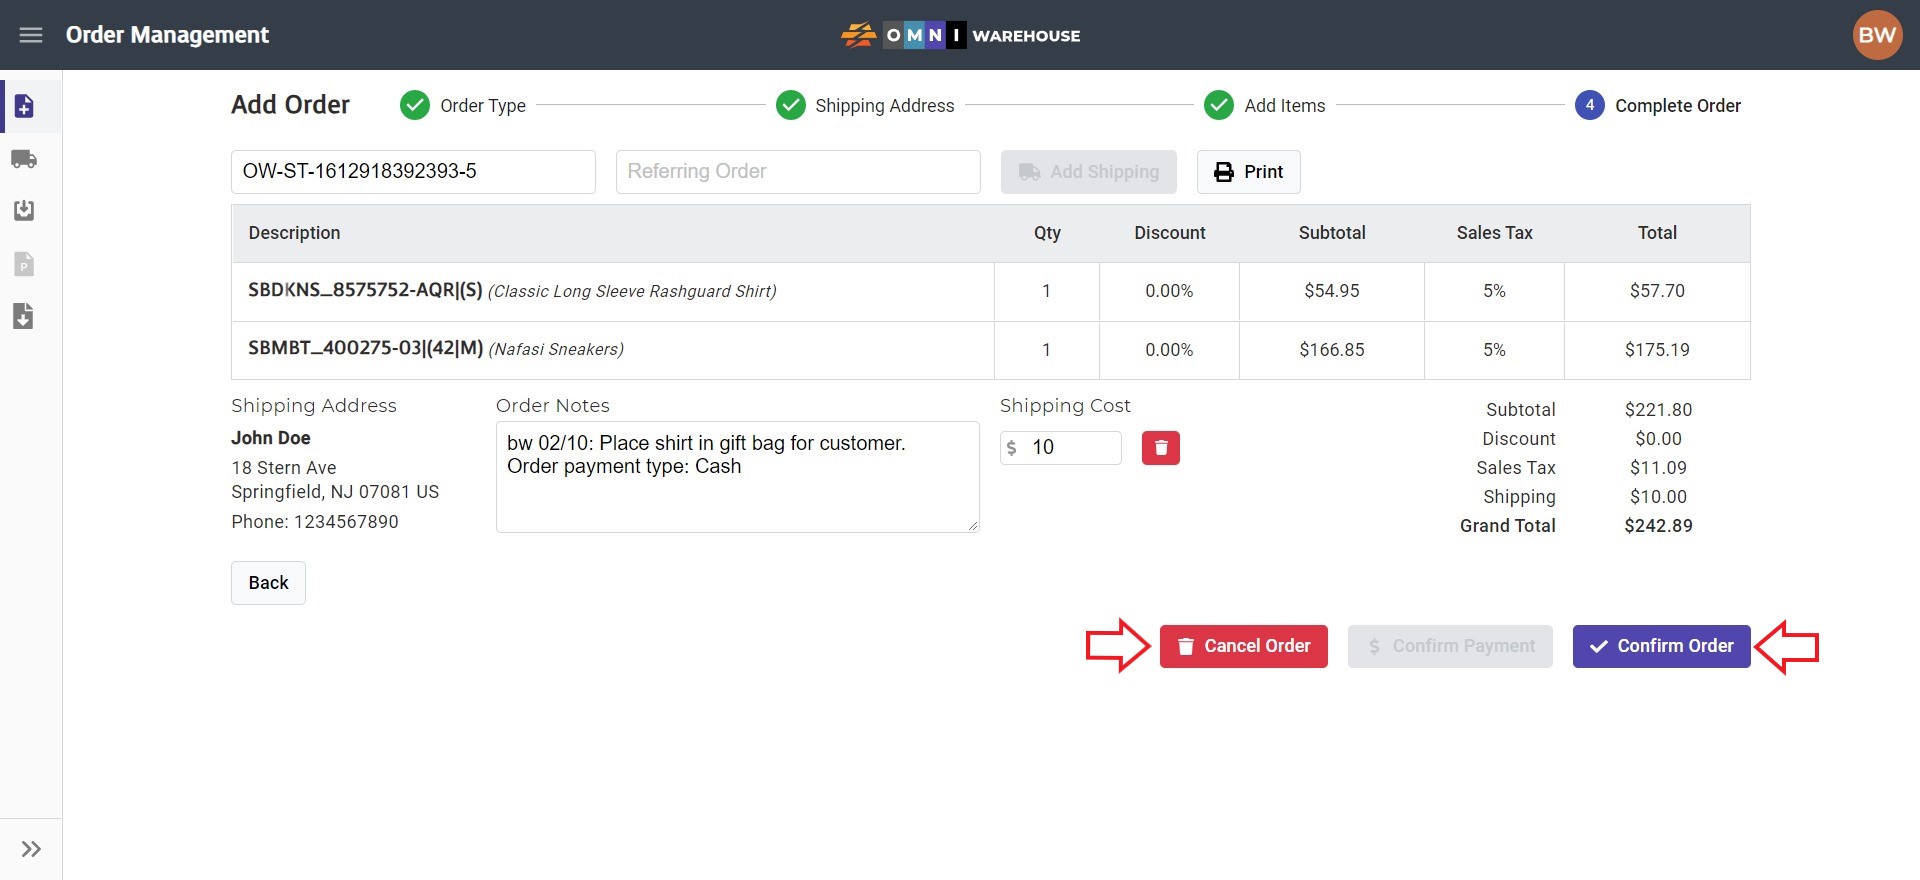Open the file download arrow sidebar icon

tap(24, 316)
